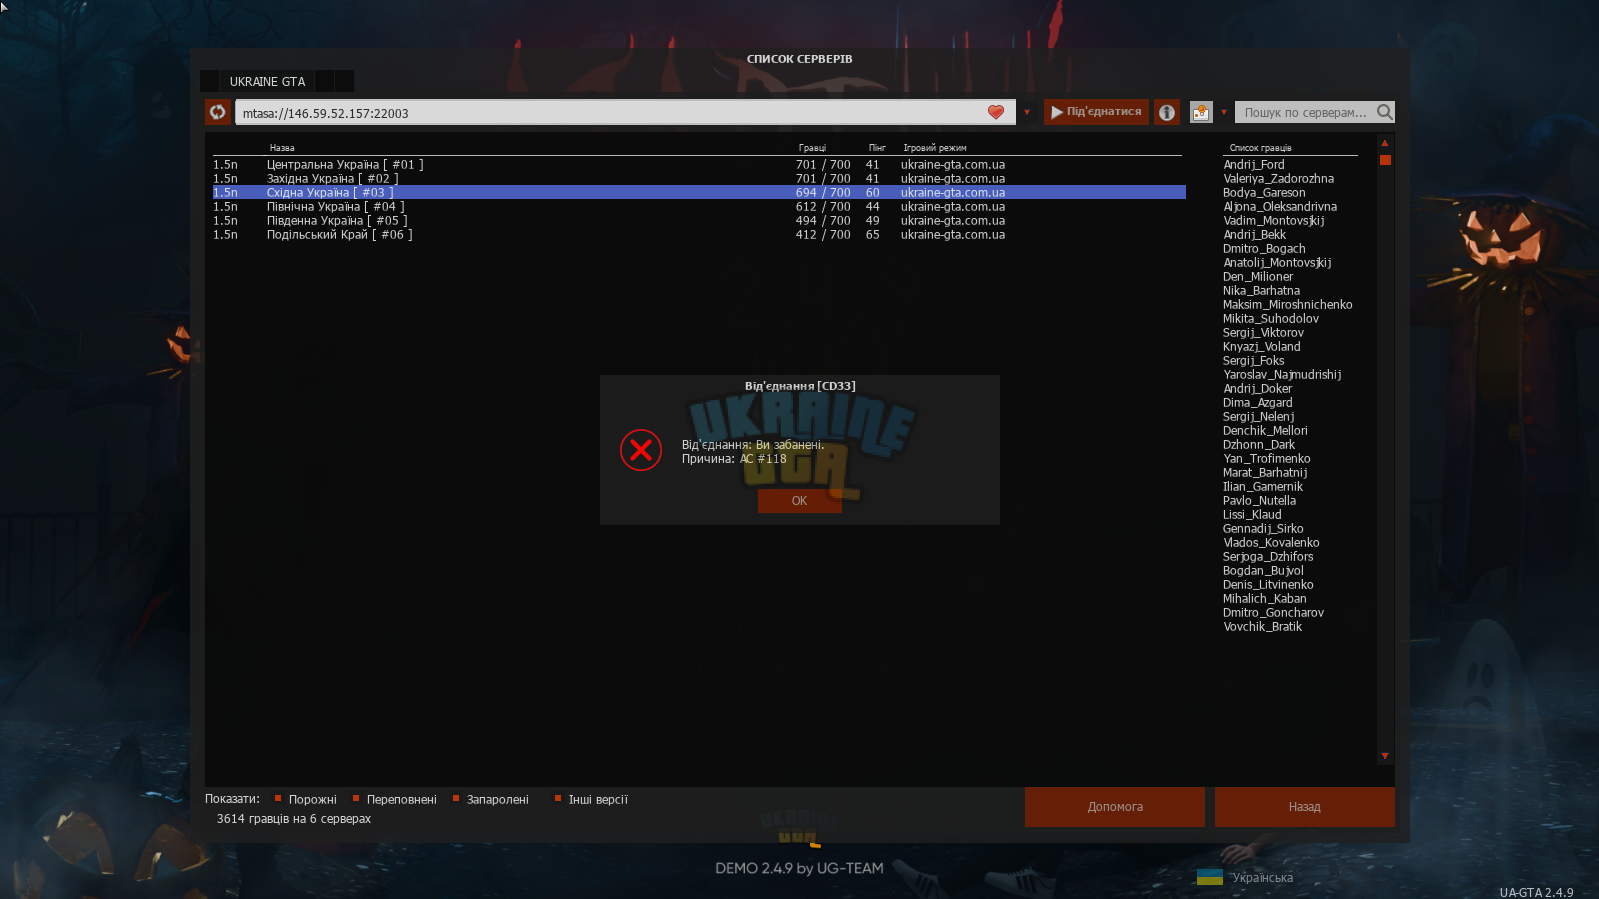
Task: Select server 'Західна Україна [ #02 ]'
Action: click(x=699, y=178)
